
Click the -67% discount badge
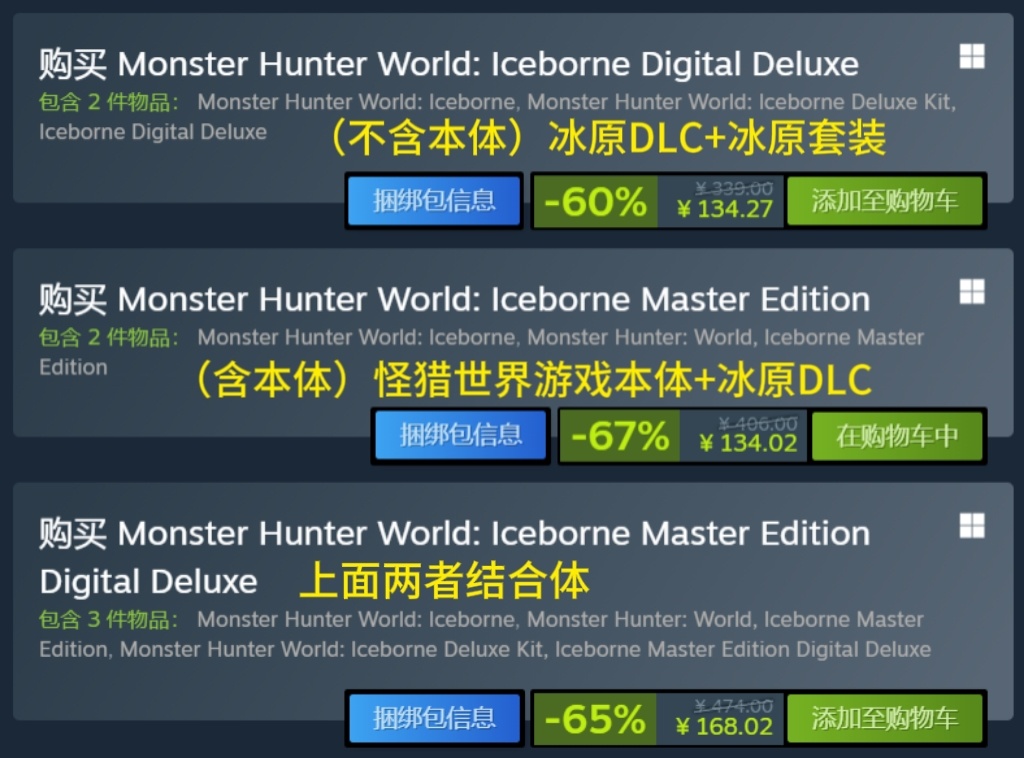[620, 435]
